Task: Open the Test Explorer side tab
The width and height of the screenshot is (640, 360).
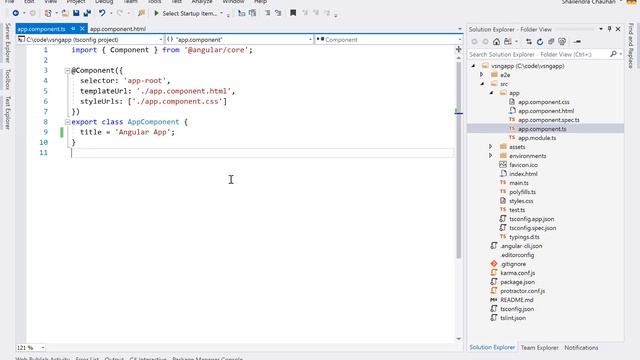Action: [7, 112]
